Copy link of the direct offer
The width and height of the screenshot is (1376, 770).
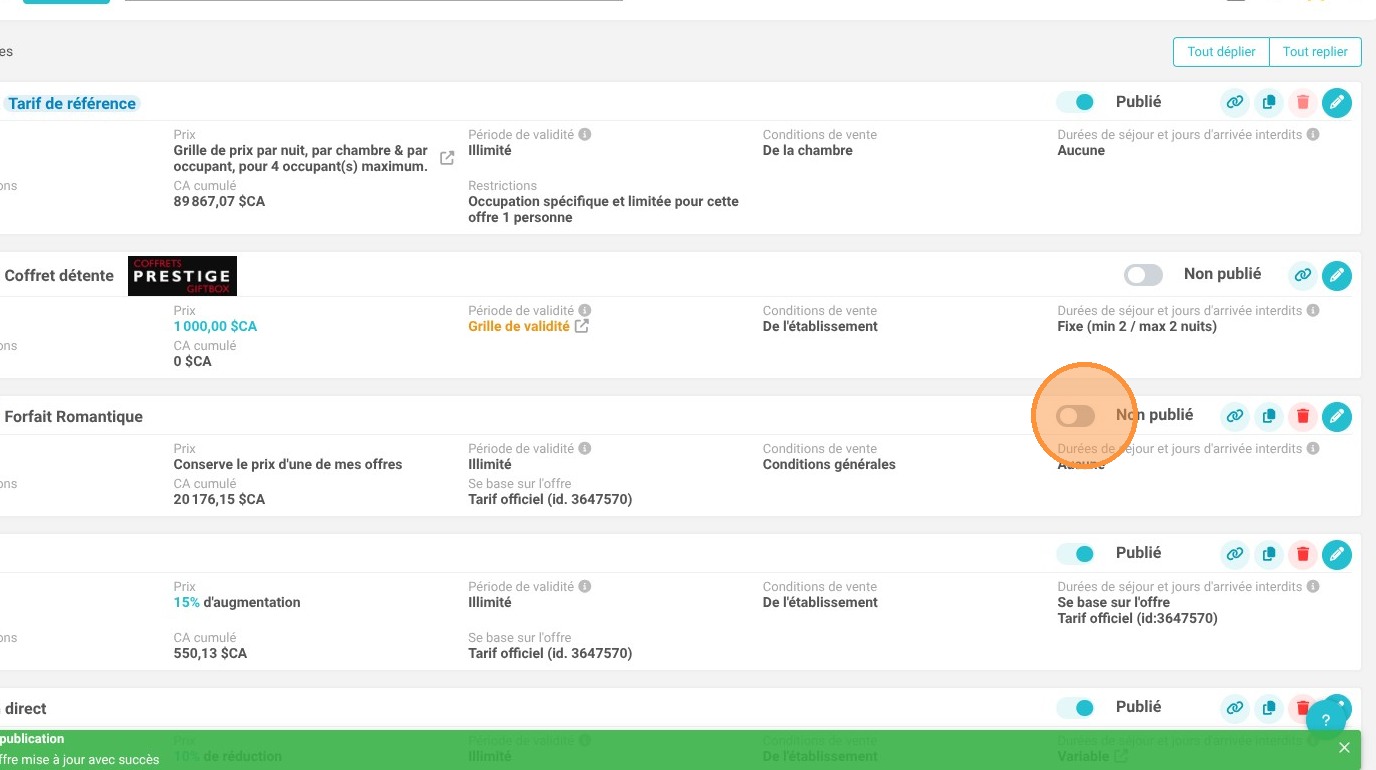coord(1235,708)
